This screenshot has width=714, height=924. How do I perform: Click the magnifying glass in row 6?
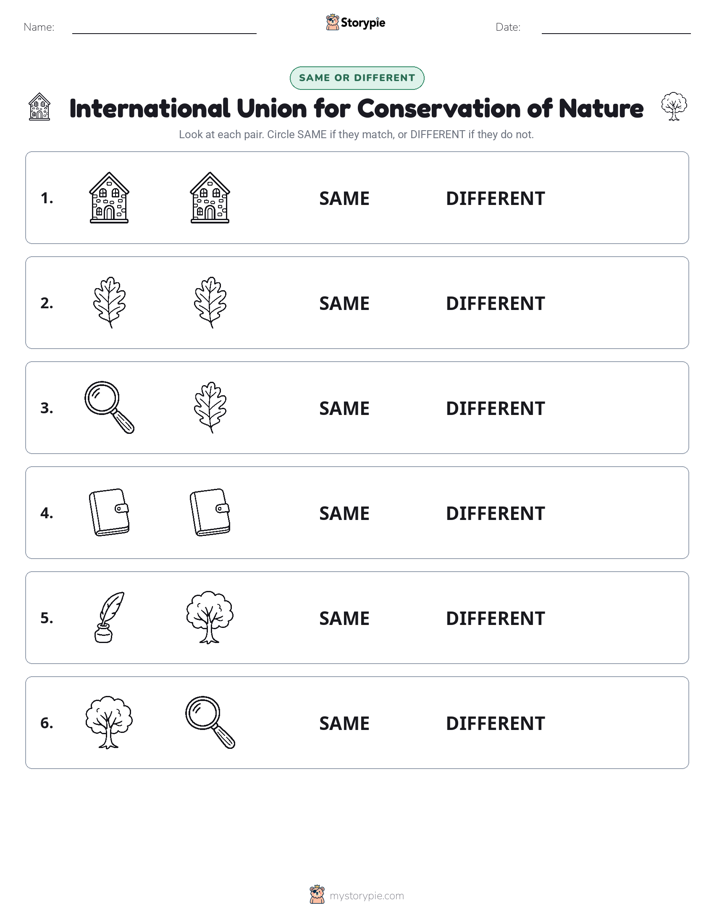coord(210,722)
